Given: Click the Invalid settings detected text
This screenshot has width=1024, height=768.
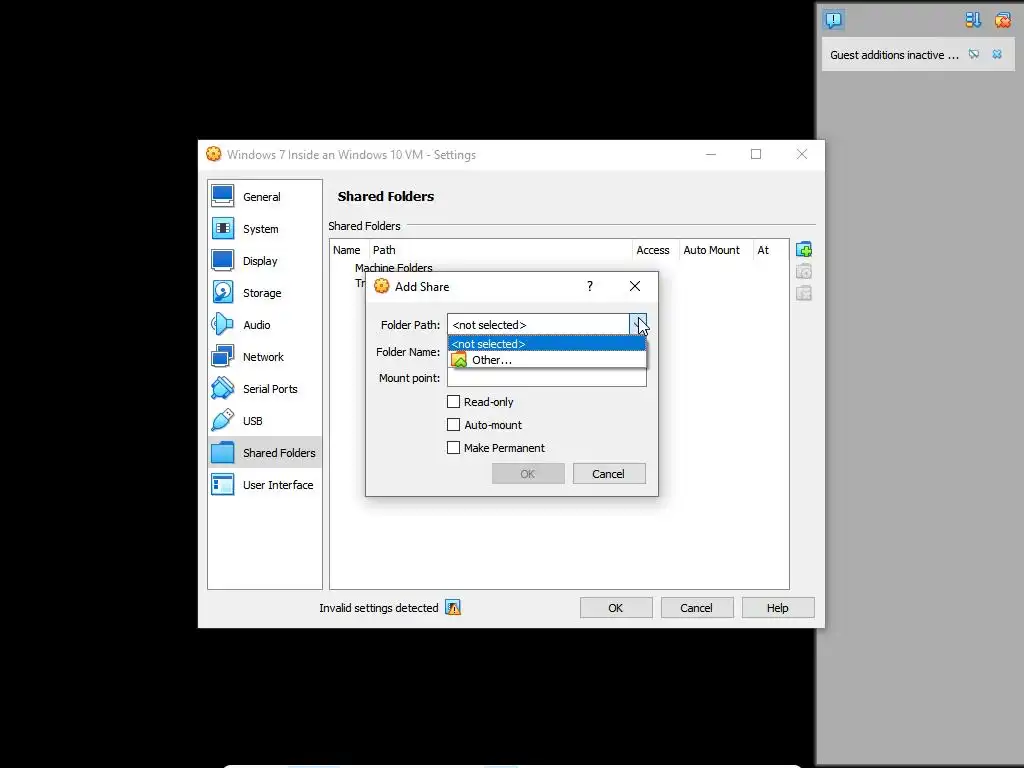Looking at the screenshot, I should click(379, 607).
